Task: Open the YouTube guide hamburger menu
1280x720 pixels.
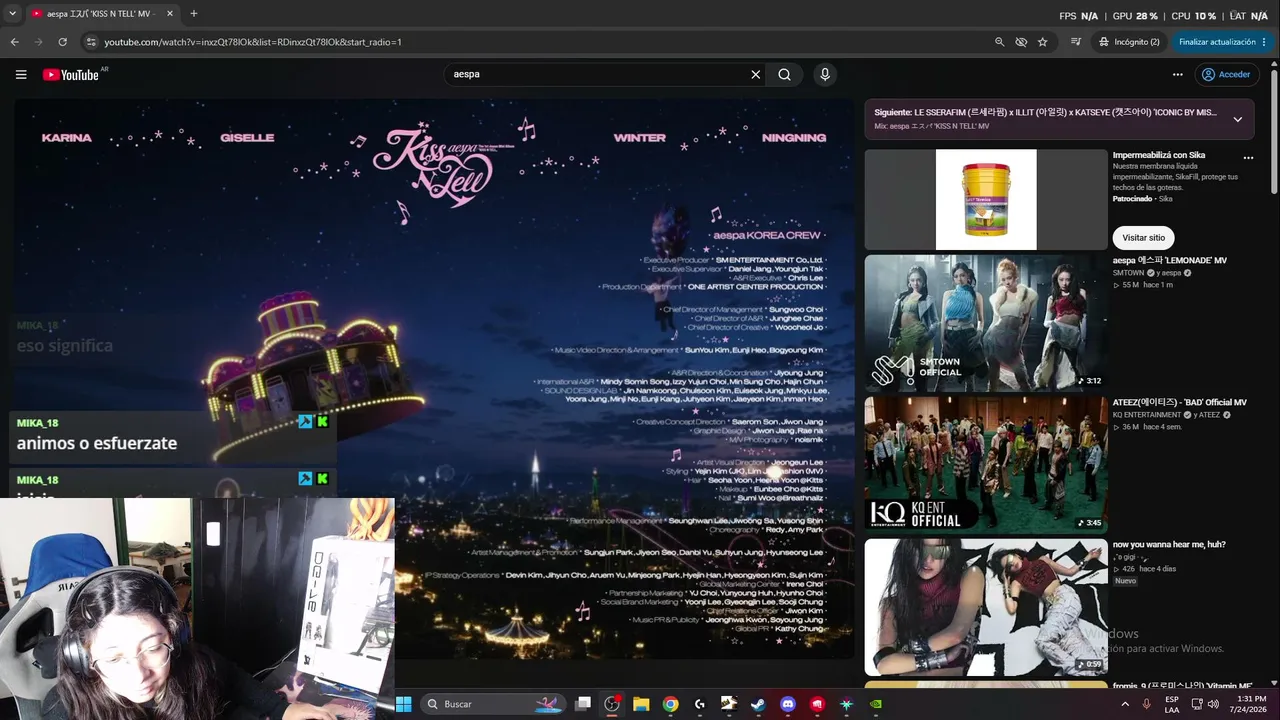Action: (x=21, y=74)
